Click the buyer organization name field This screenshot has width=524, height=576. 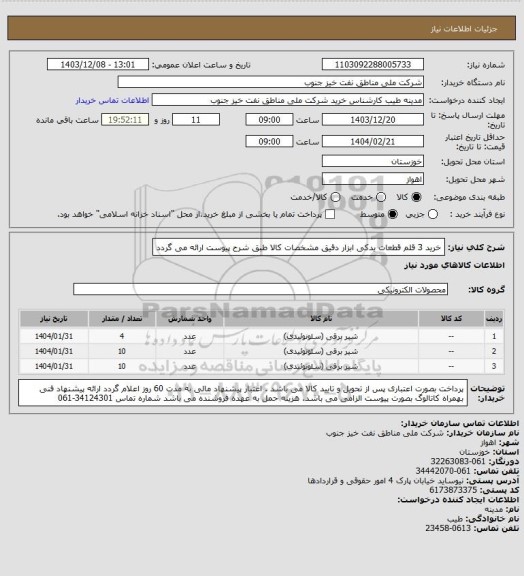(270, 82)
